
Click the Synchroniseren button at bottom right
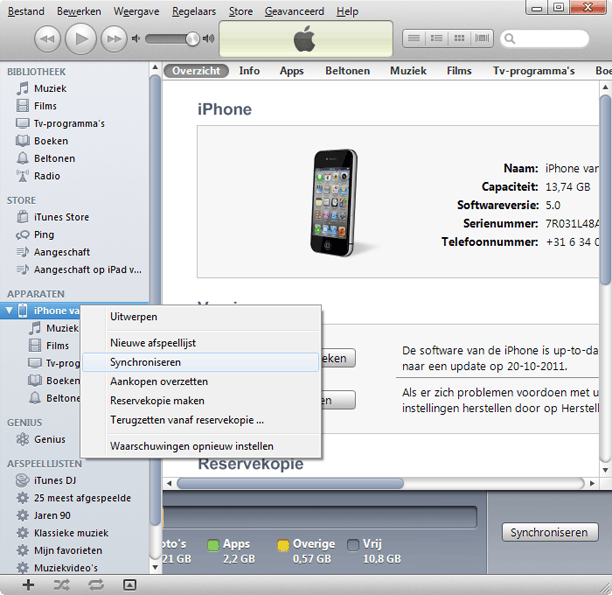(x=550, y=533)
